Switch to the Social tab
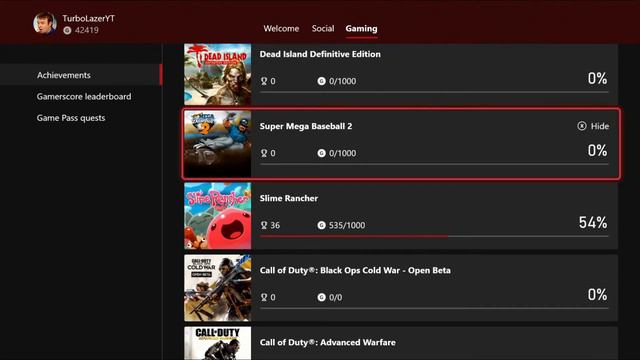The image size is (640, 360). (323, 29)
